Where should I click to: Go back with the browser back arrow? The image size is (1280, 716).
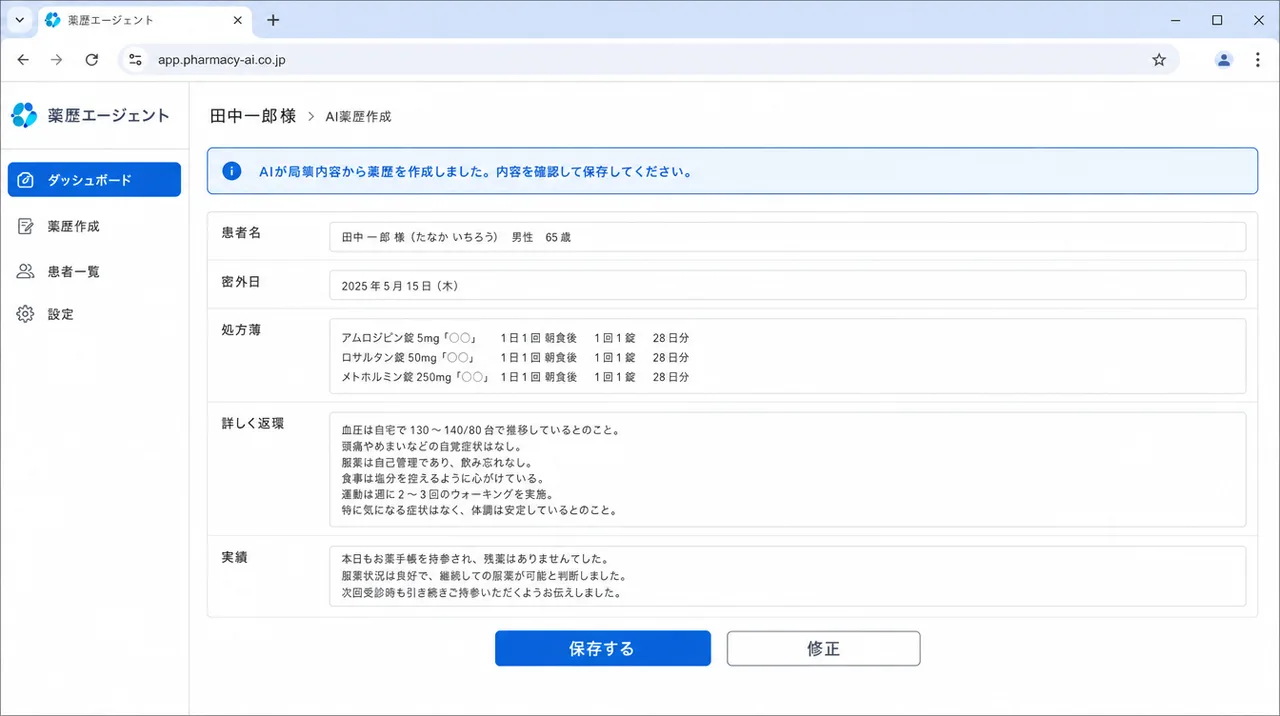pos(23,60)
